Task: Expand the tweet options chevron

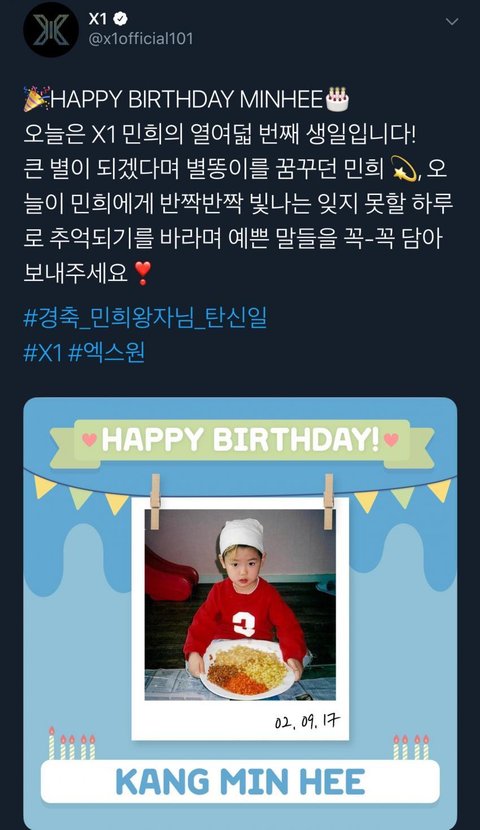Action: pos(452,22)
